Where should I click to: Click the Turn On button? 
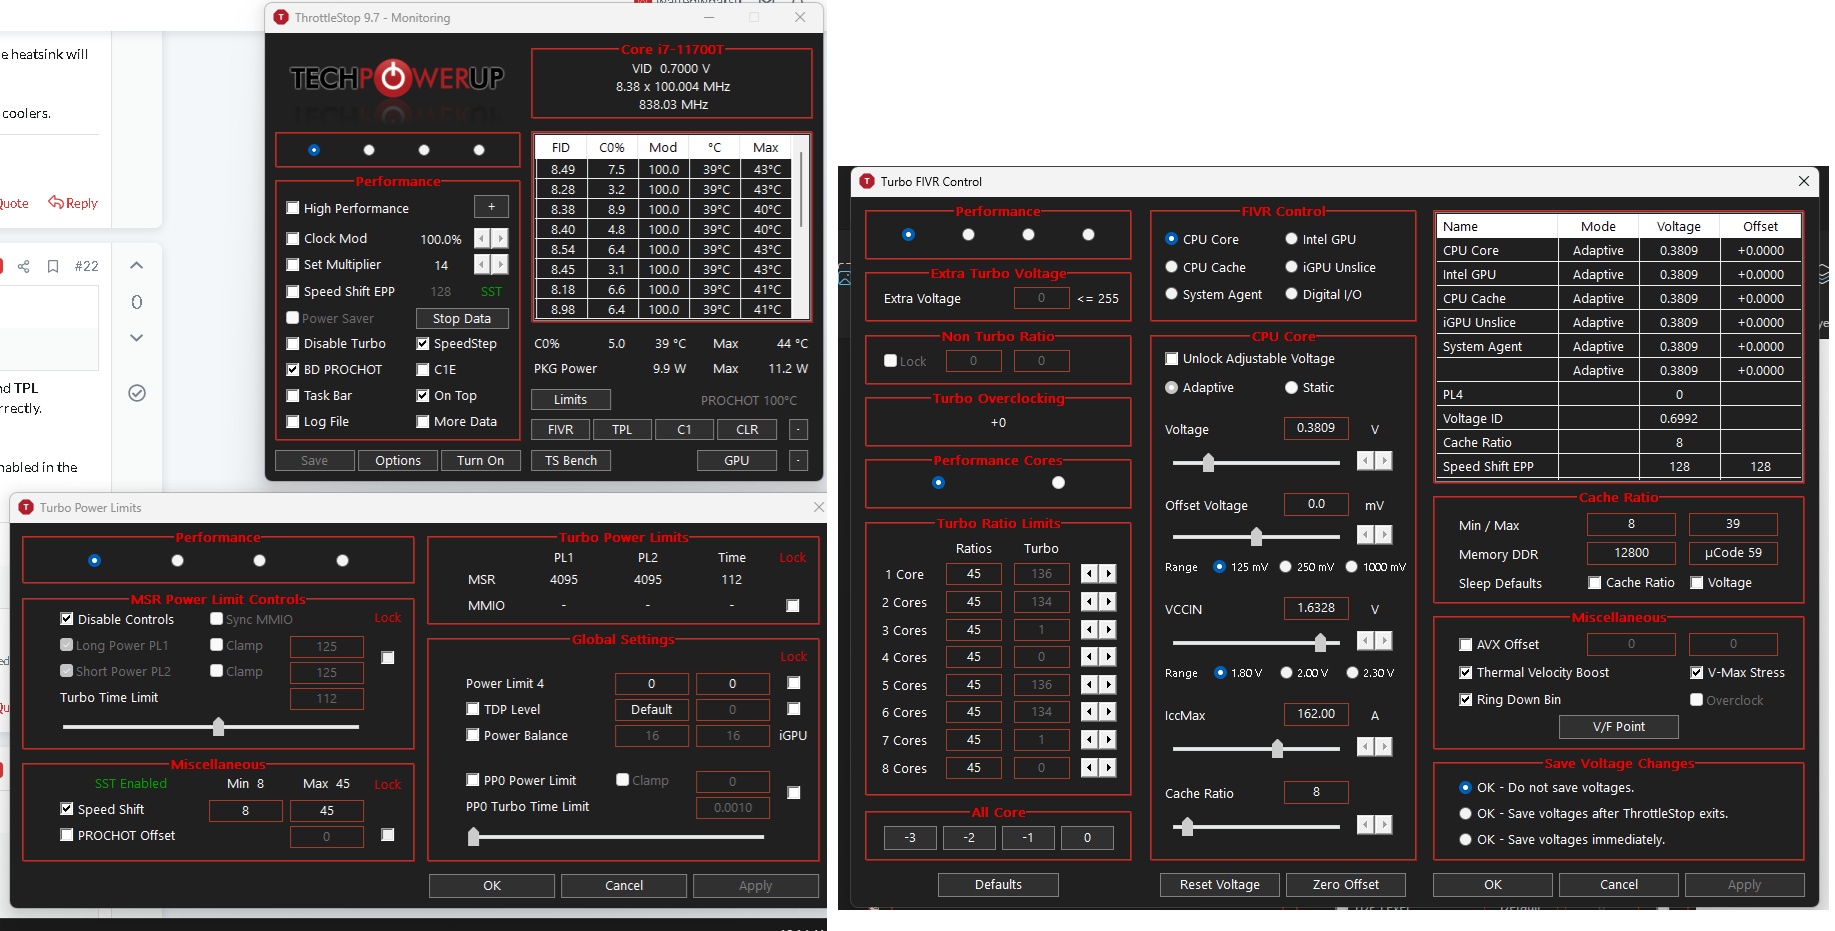point(481,460)
